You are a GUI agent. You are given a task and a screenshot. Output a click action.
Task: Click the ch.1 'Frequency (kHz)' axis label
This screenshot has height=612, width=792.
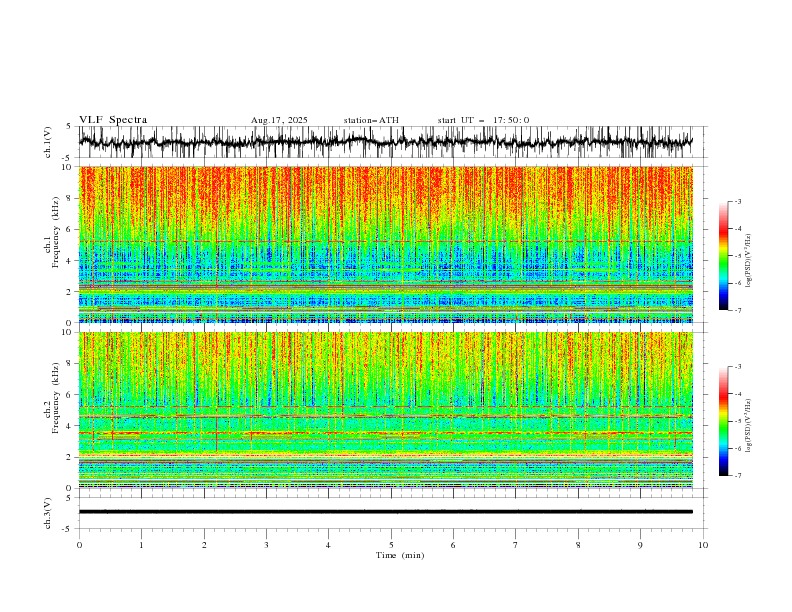point(56,233)
